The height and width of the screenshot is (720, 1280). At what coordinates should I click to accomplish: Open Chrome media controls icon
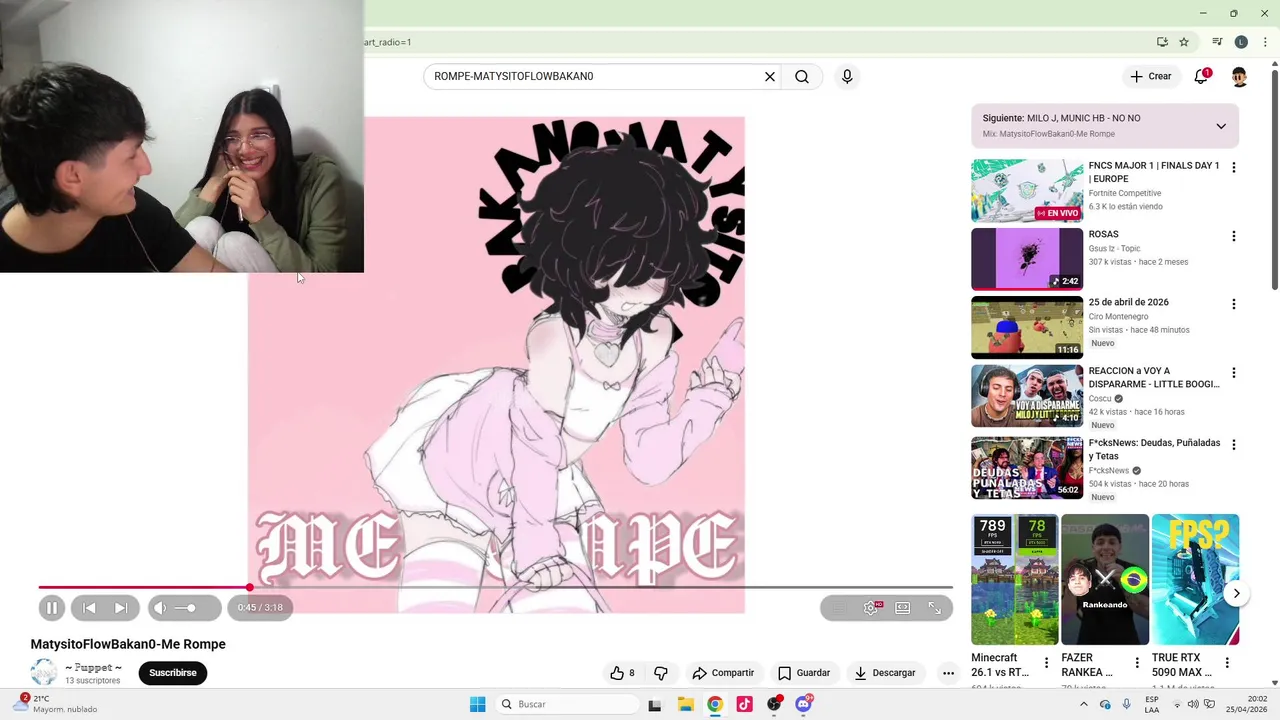pos(1217,42)
